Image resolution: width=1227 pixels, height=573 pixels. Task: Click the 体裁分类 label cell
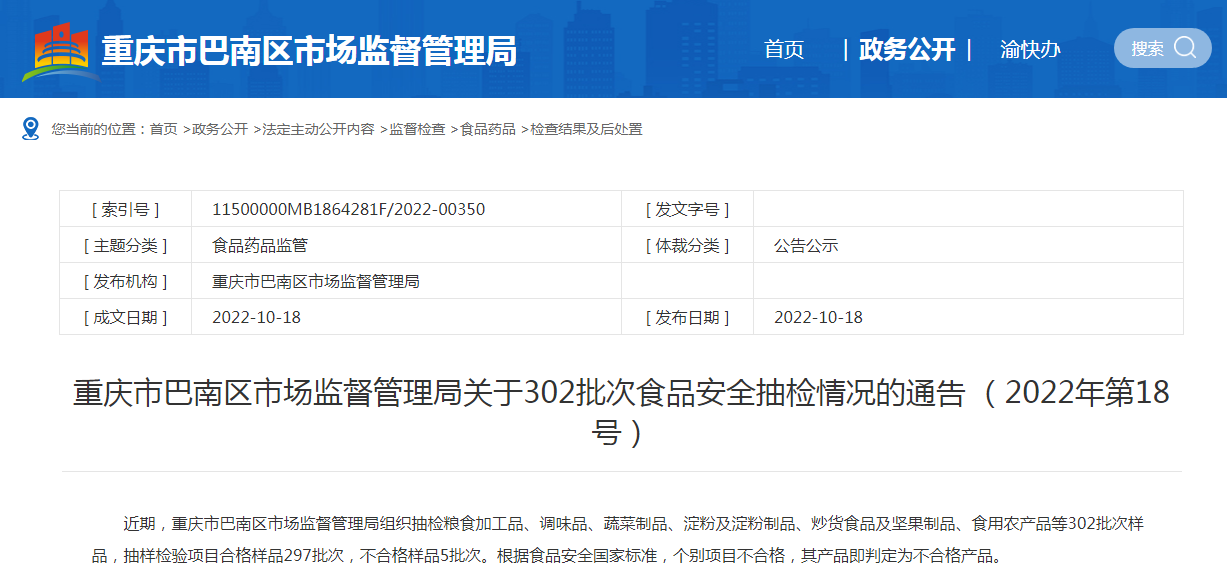point(688,245)
